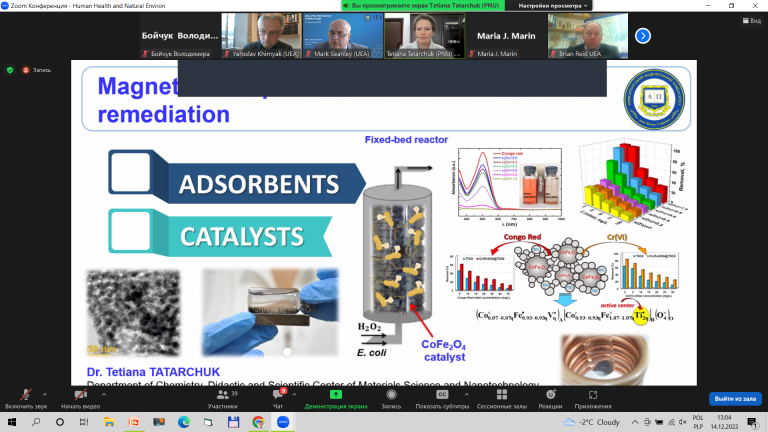Unmute the microphone (Включить звук)
Viewport: 768px width, 432px height.
(25, 394)
